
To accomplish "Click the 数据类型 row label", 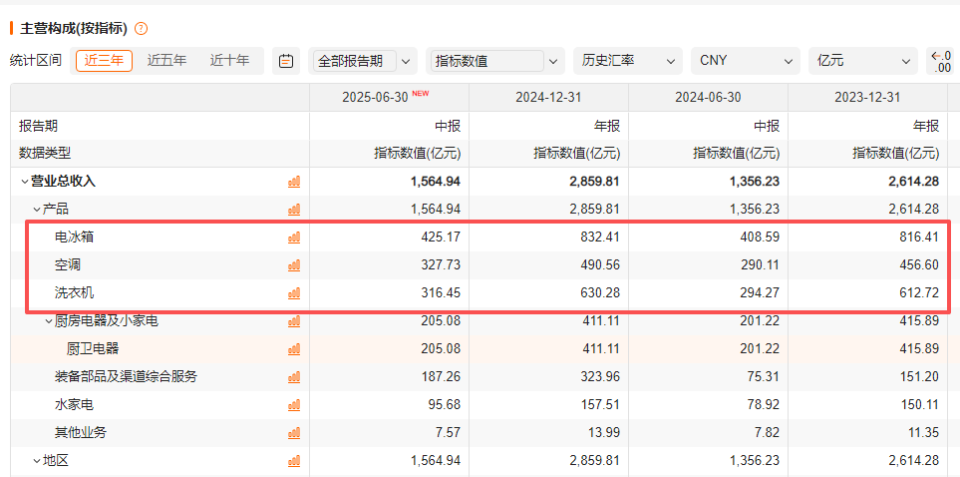I will (x=45, y=154).
